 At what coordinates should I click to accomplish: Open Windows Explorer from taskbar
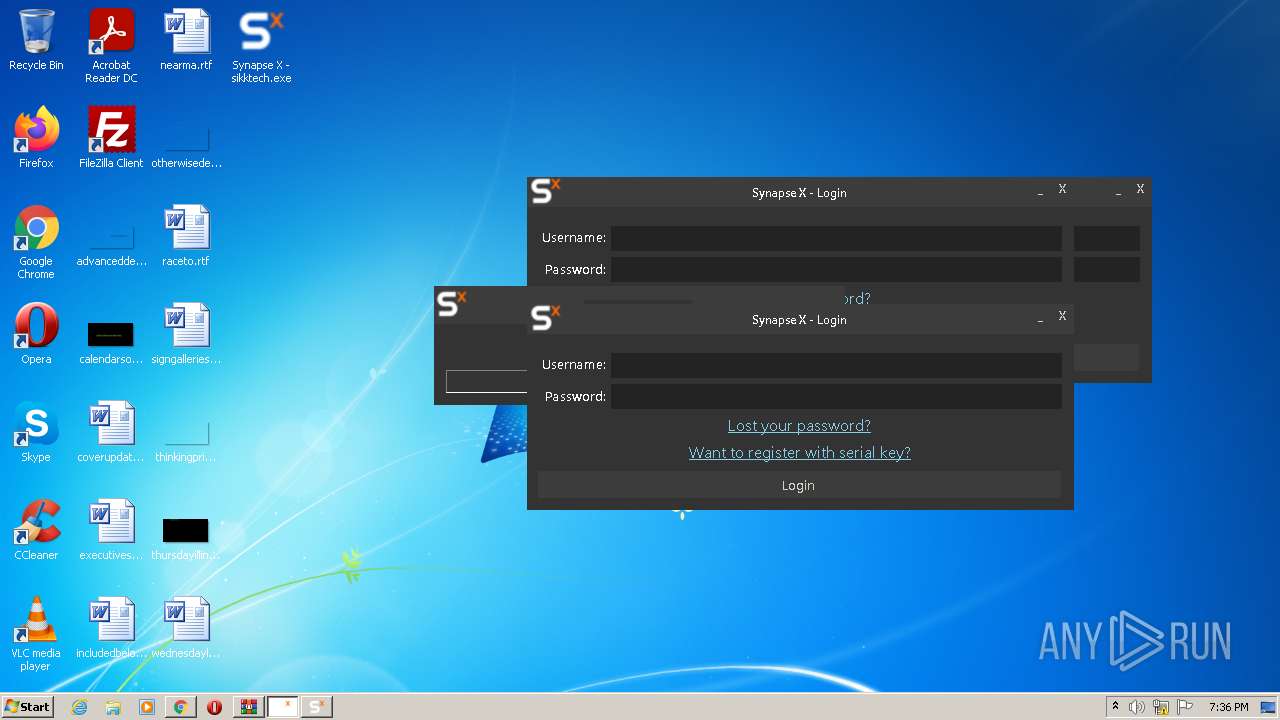click(113, 707)
